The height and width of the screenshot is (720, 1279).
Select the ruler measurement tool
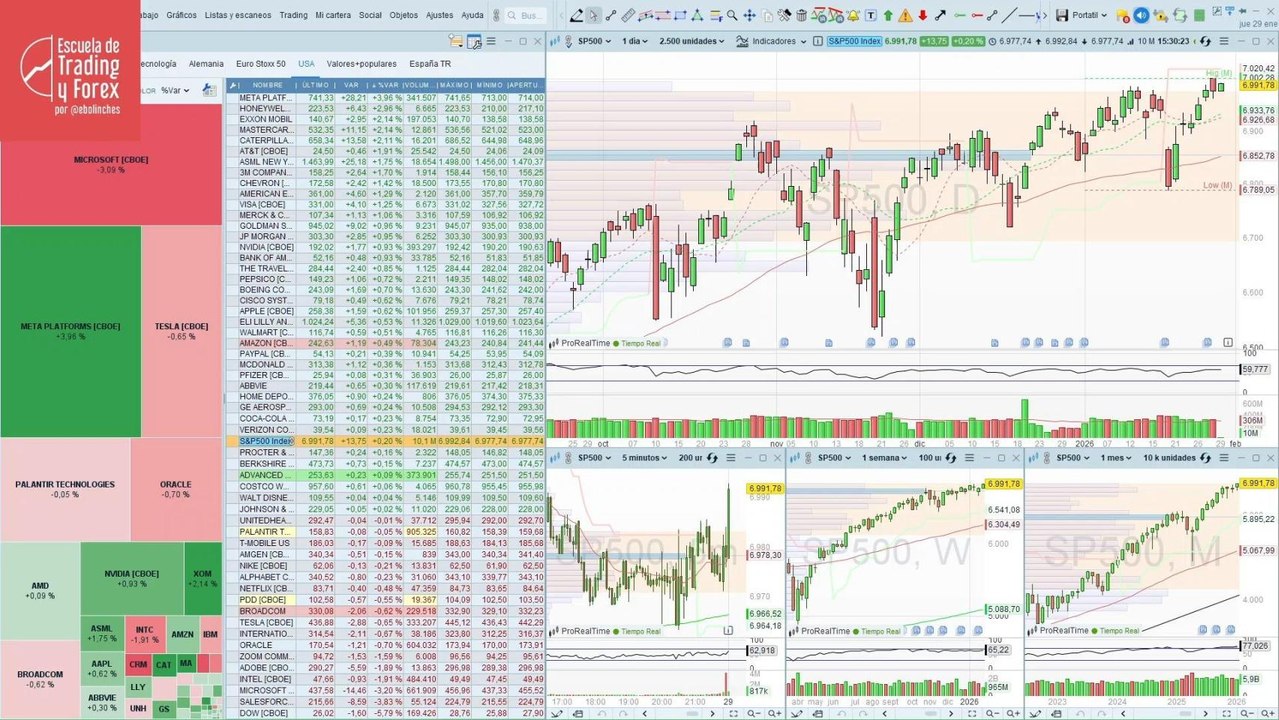pyautogui.click(x=628, y=15)
